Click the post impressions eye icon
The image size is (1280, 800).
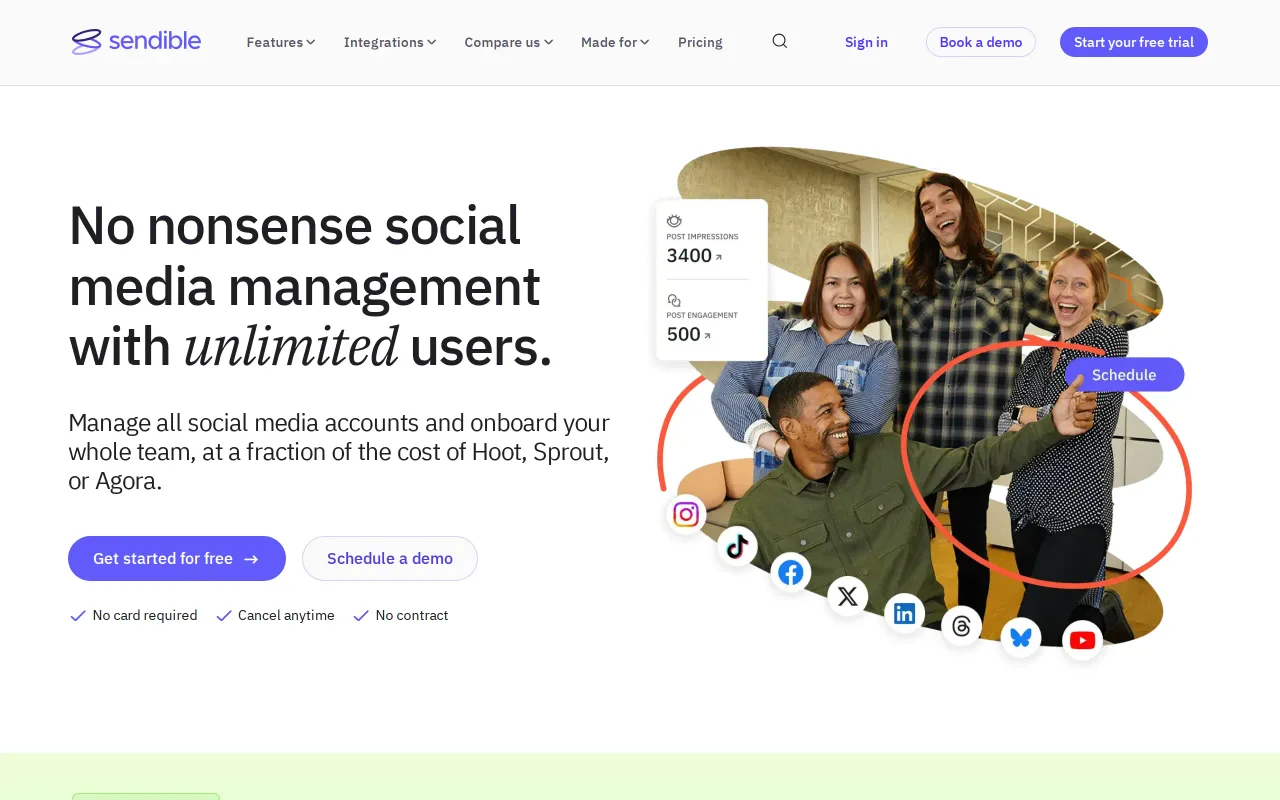tap(674, 221)
